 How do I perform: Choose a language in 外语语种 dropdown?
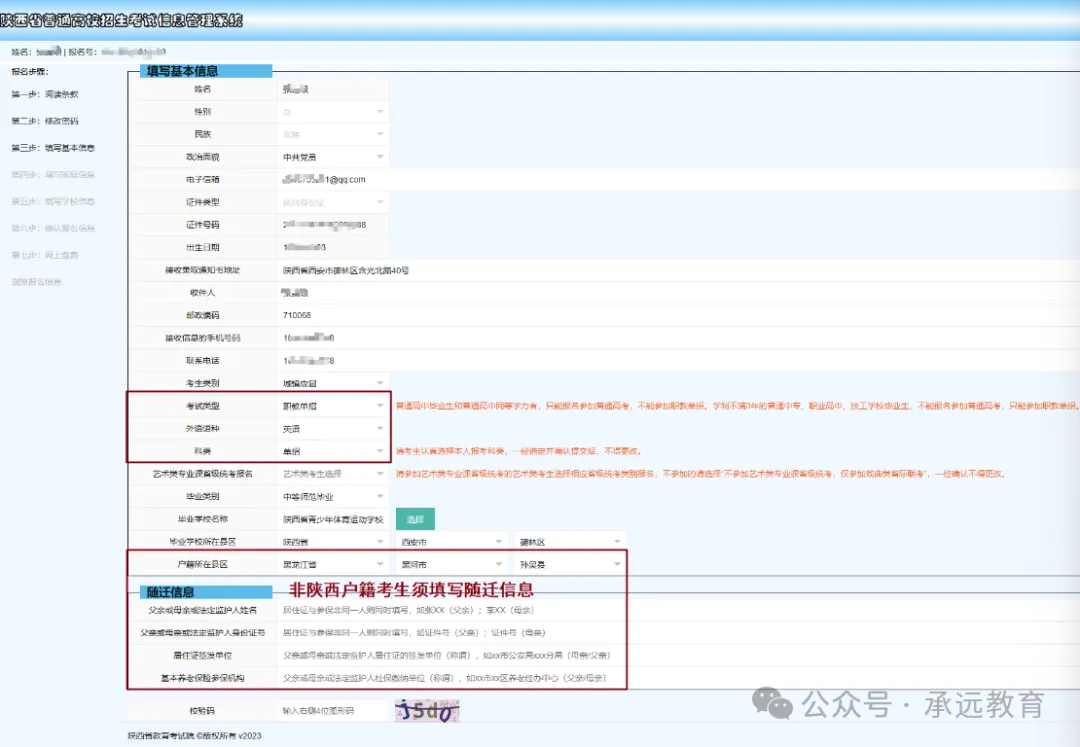tap(333, 429)
